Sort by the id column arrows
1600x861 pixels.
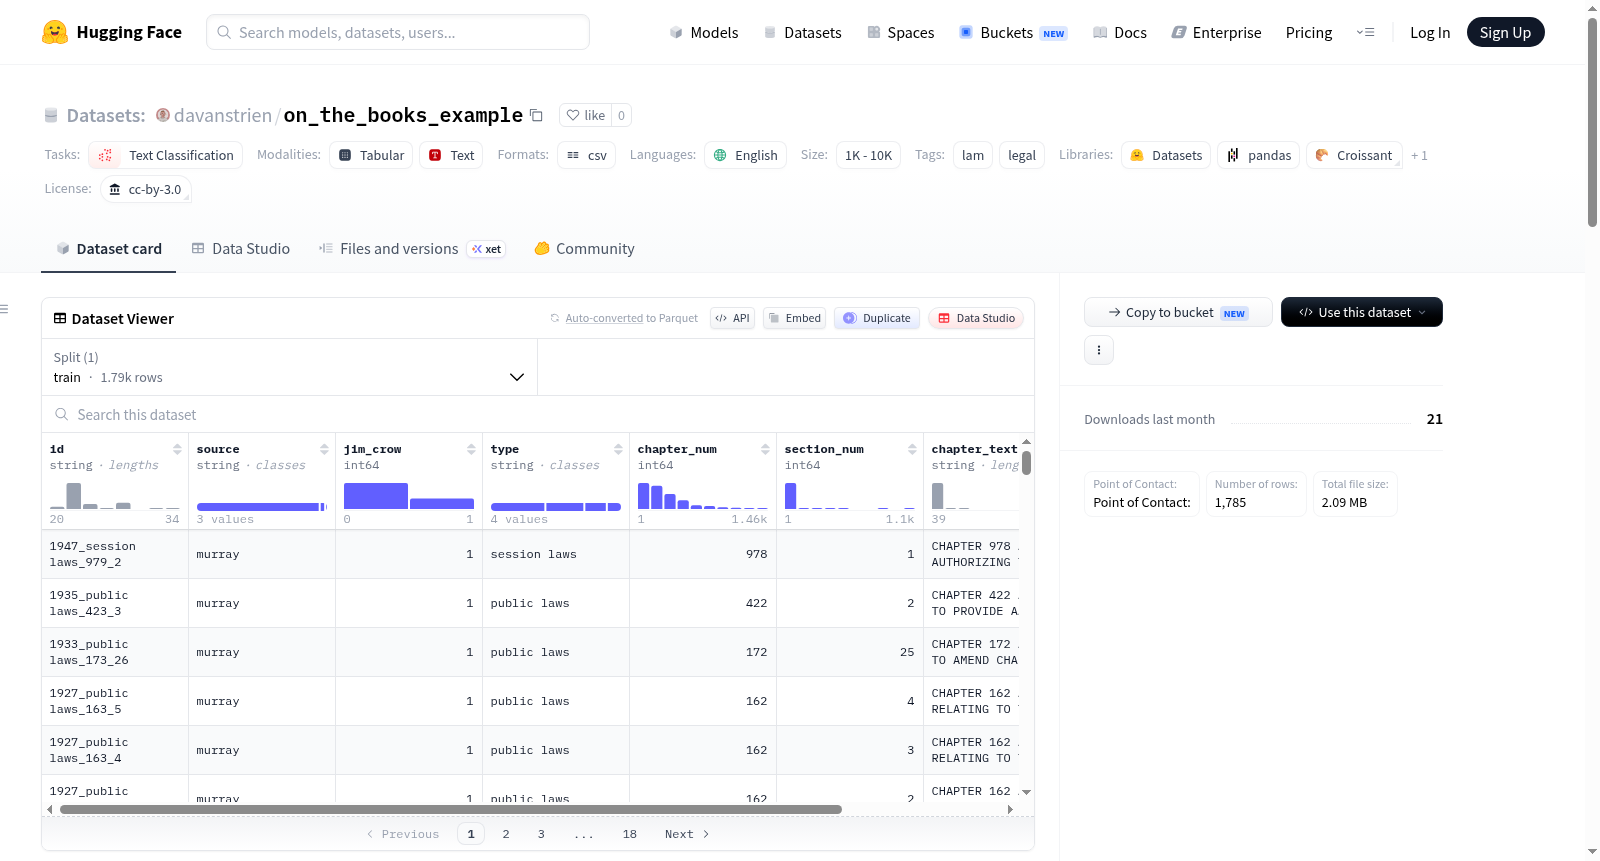pos(177,449)
